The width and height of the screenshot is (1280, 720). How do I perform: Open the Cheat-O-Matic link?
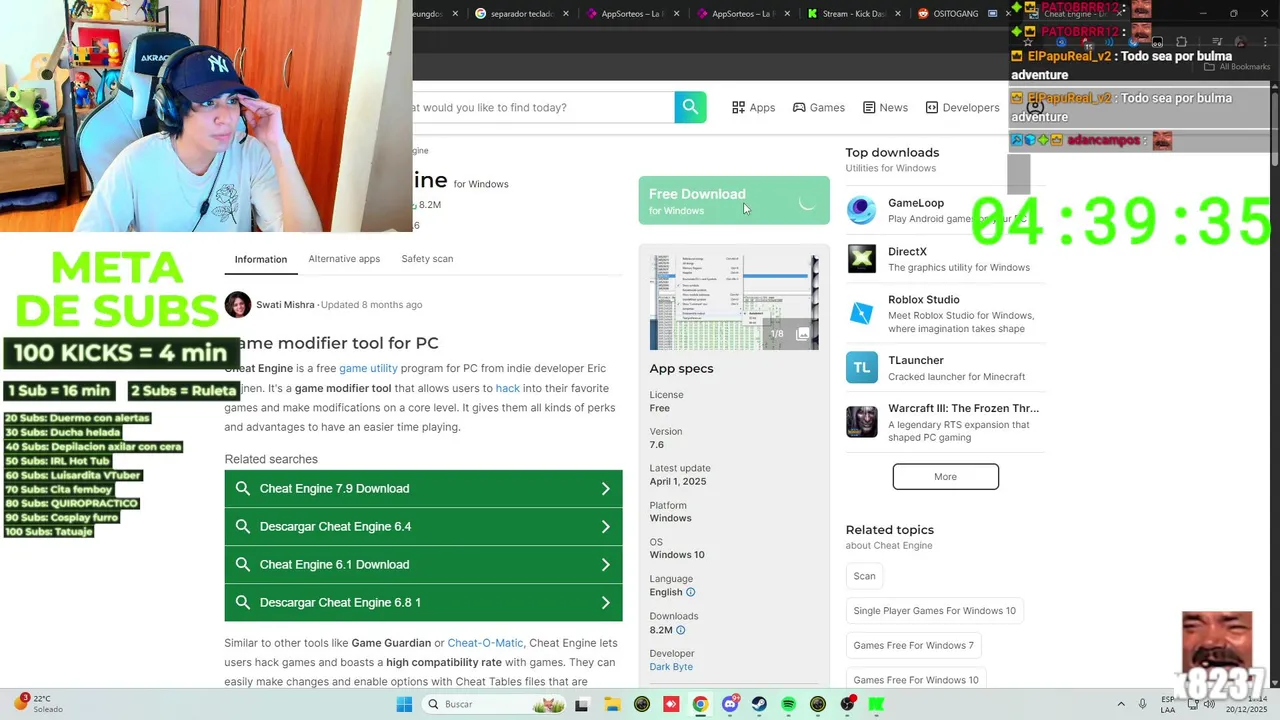click(x=485, y=643)
